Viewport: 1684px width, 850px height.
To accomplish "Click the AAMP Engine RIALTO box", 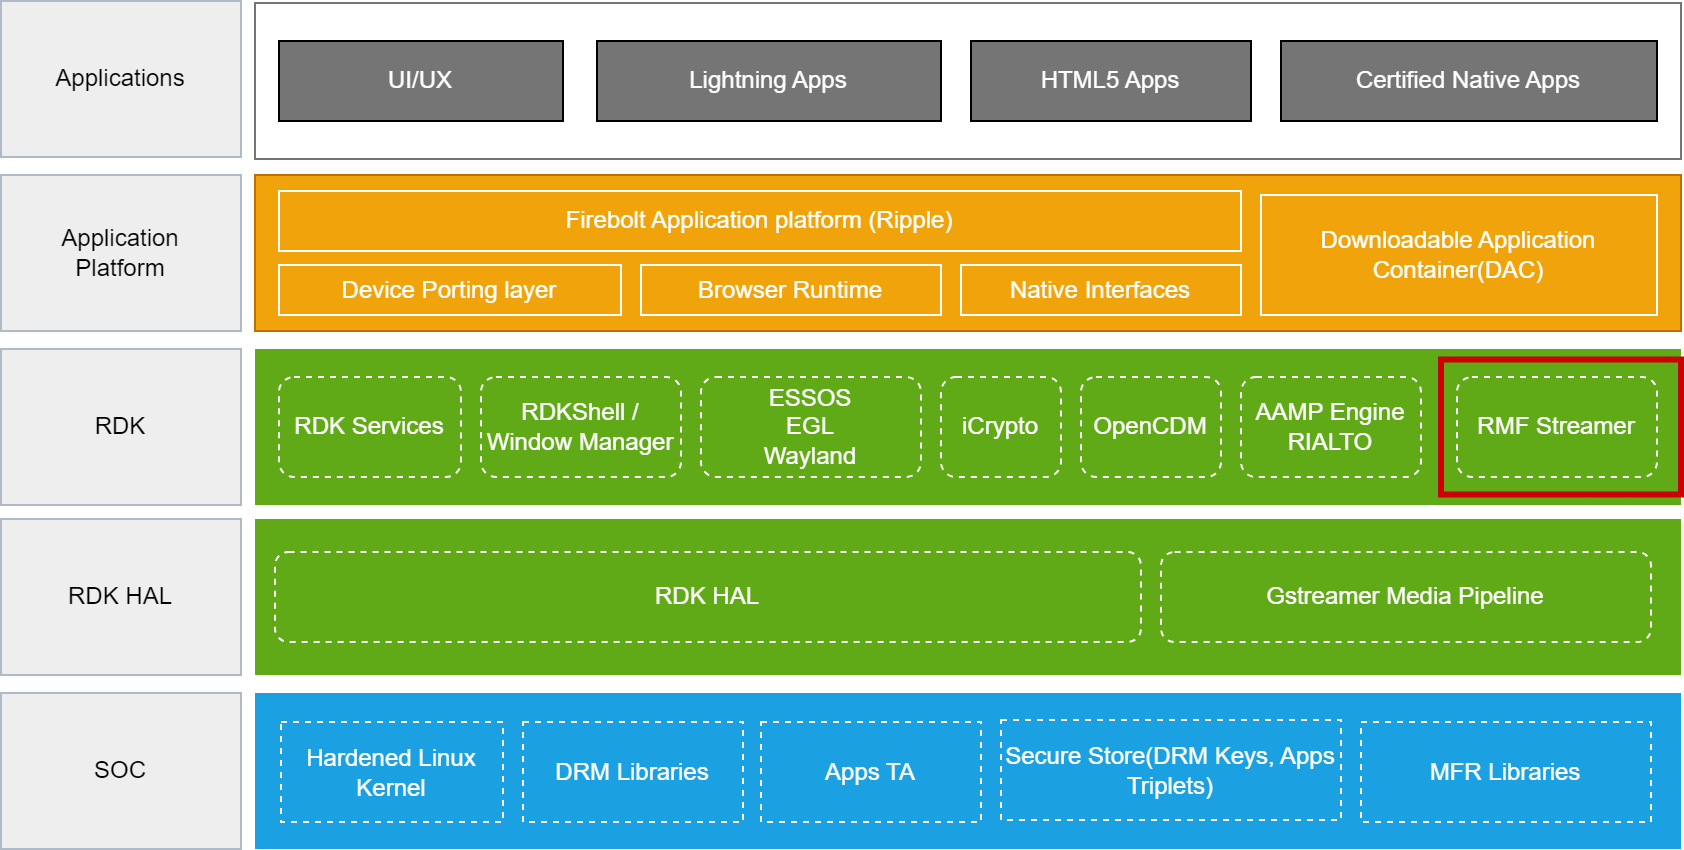I will pos(1330,427).
